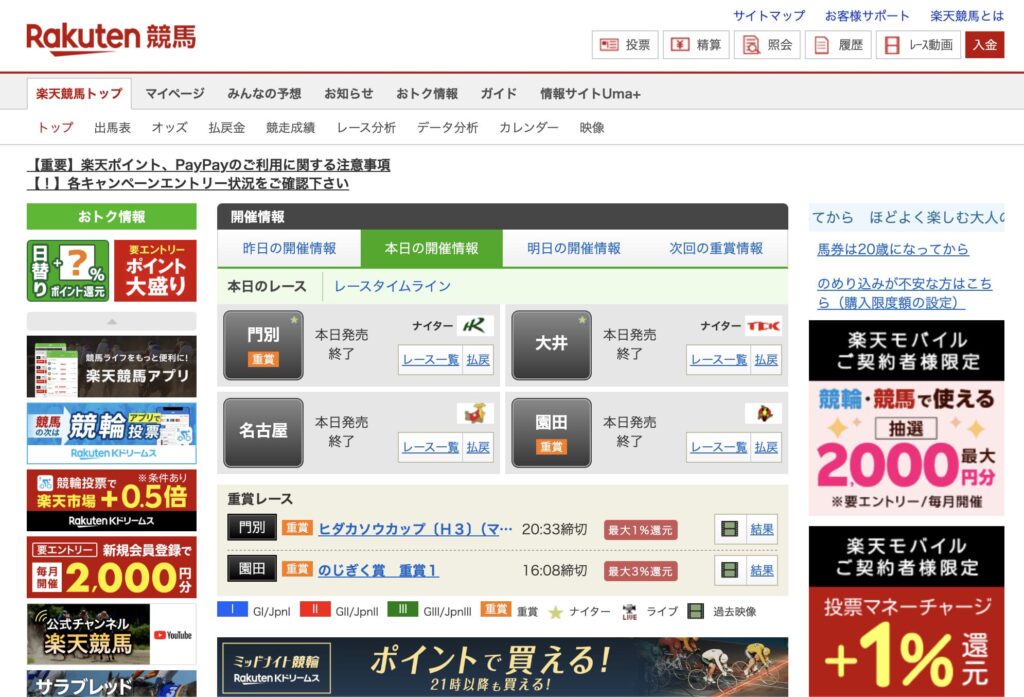Viewport: 1024px width, 697px height.
Task: Play past video for ヒダカソウカップ race
Action: click(729, 529)
